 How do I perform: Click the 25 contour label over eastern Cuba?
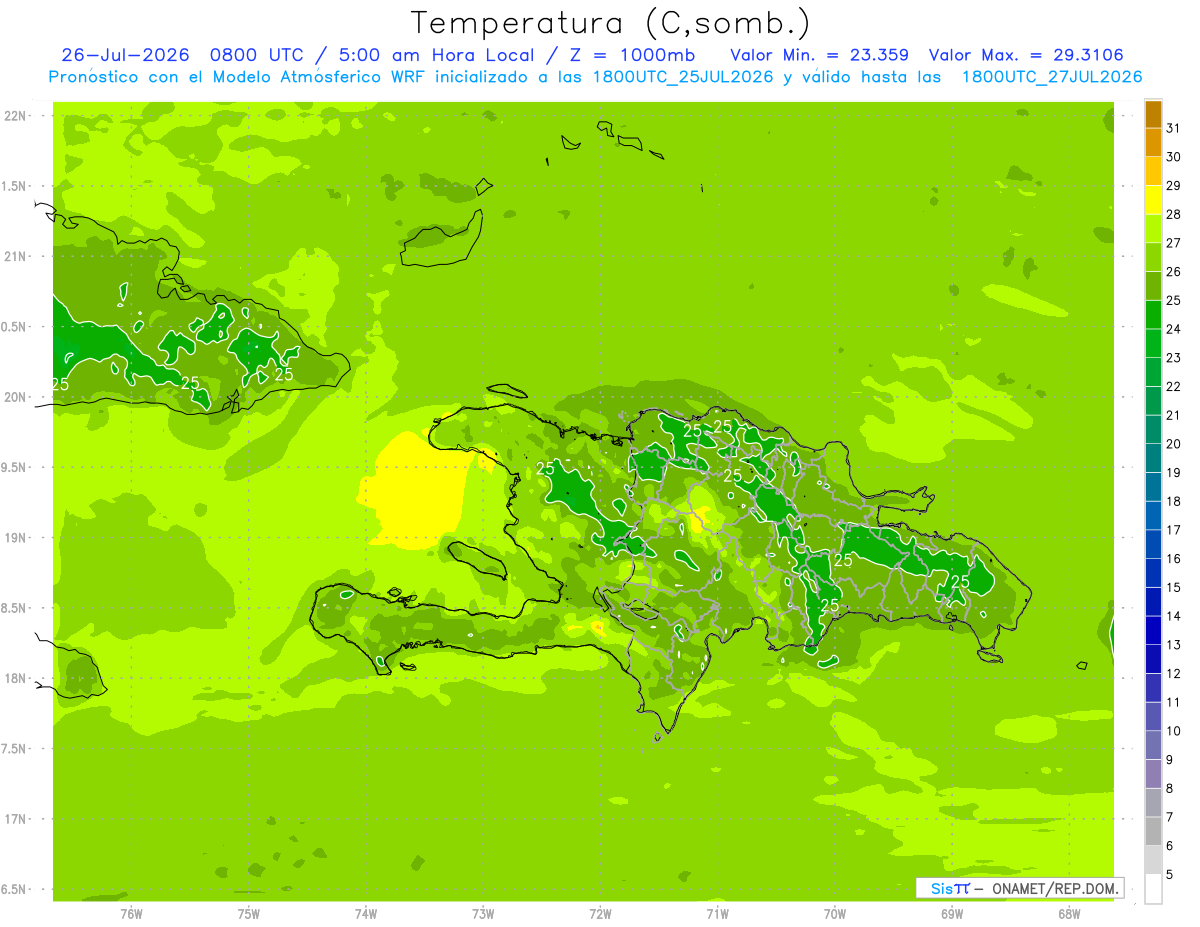tap(284, 374)
